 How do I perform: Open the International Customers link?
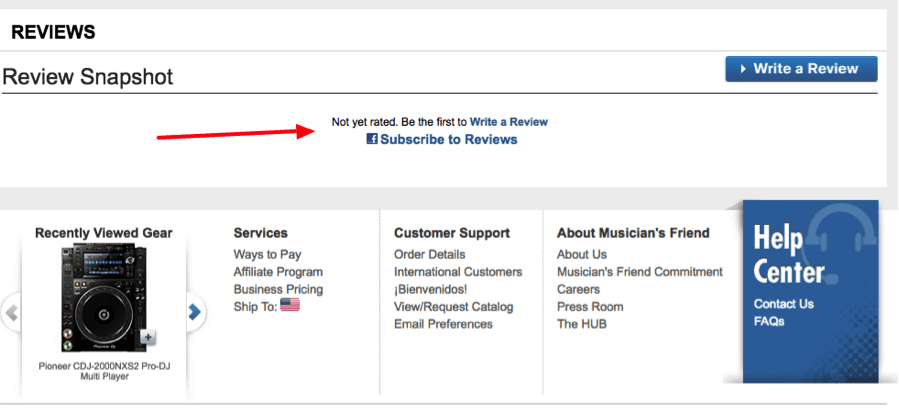tap(458, 272)
